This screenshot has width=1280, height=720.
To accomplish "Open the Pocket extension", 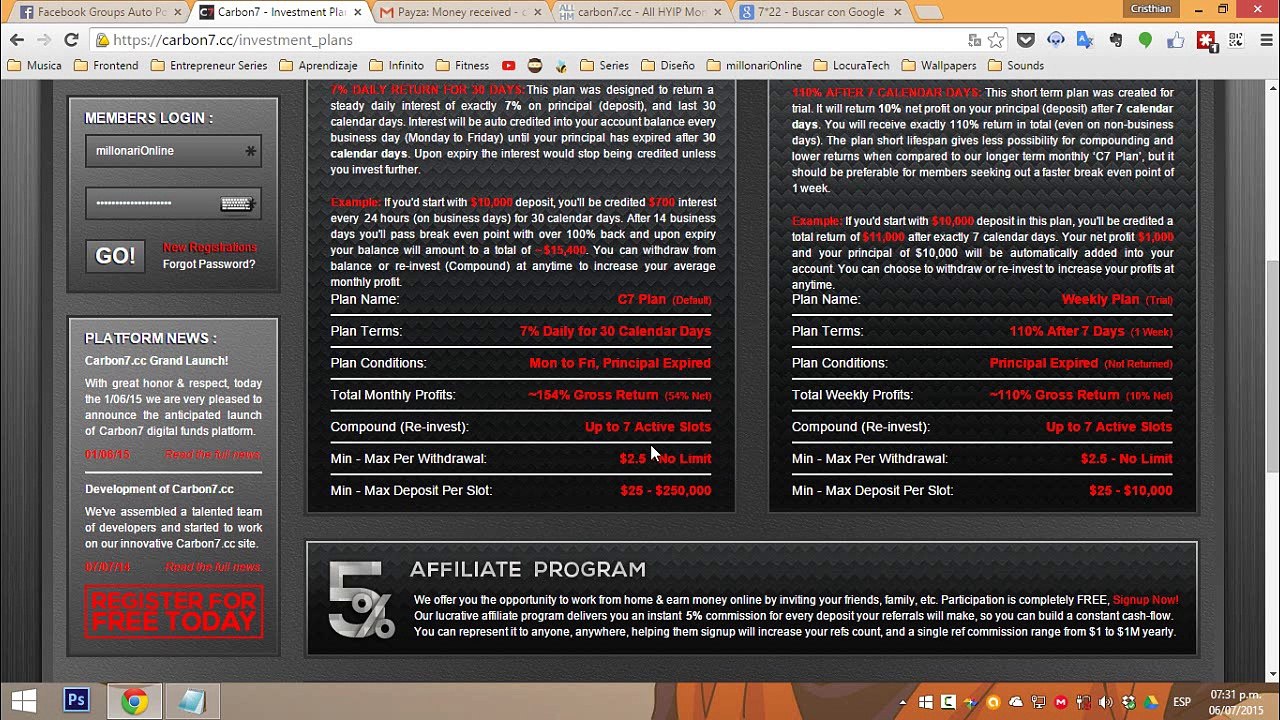I will (1025, 40).
